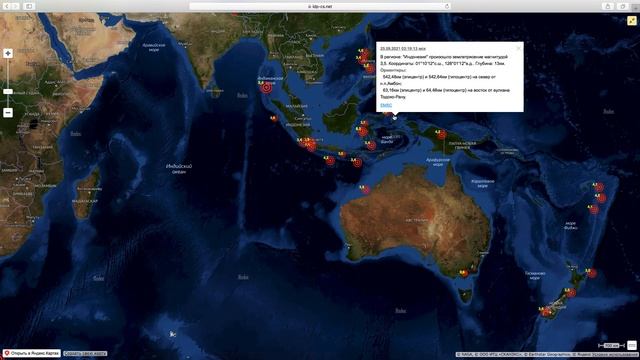Zoom in with the plus button
This screenshot has height=360, width=640.
[8, 53]
